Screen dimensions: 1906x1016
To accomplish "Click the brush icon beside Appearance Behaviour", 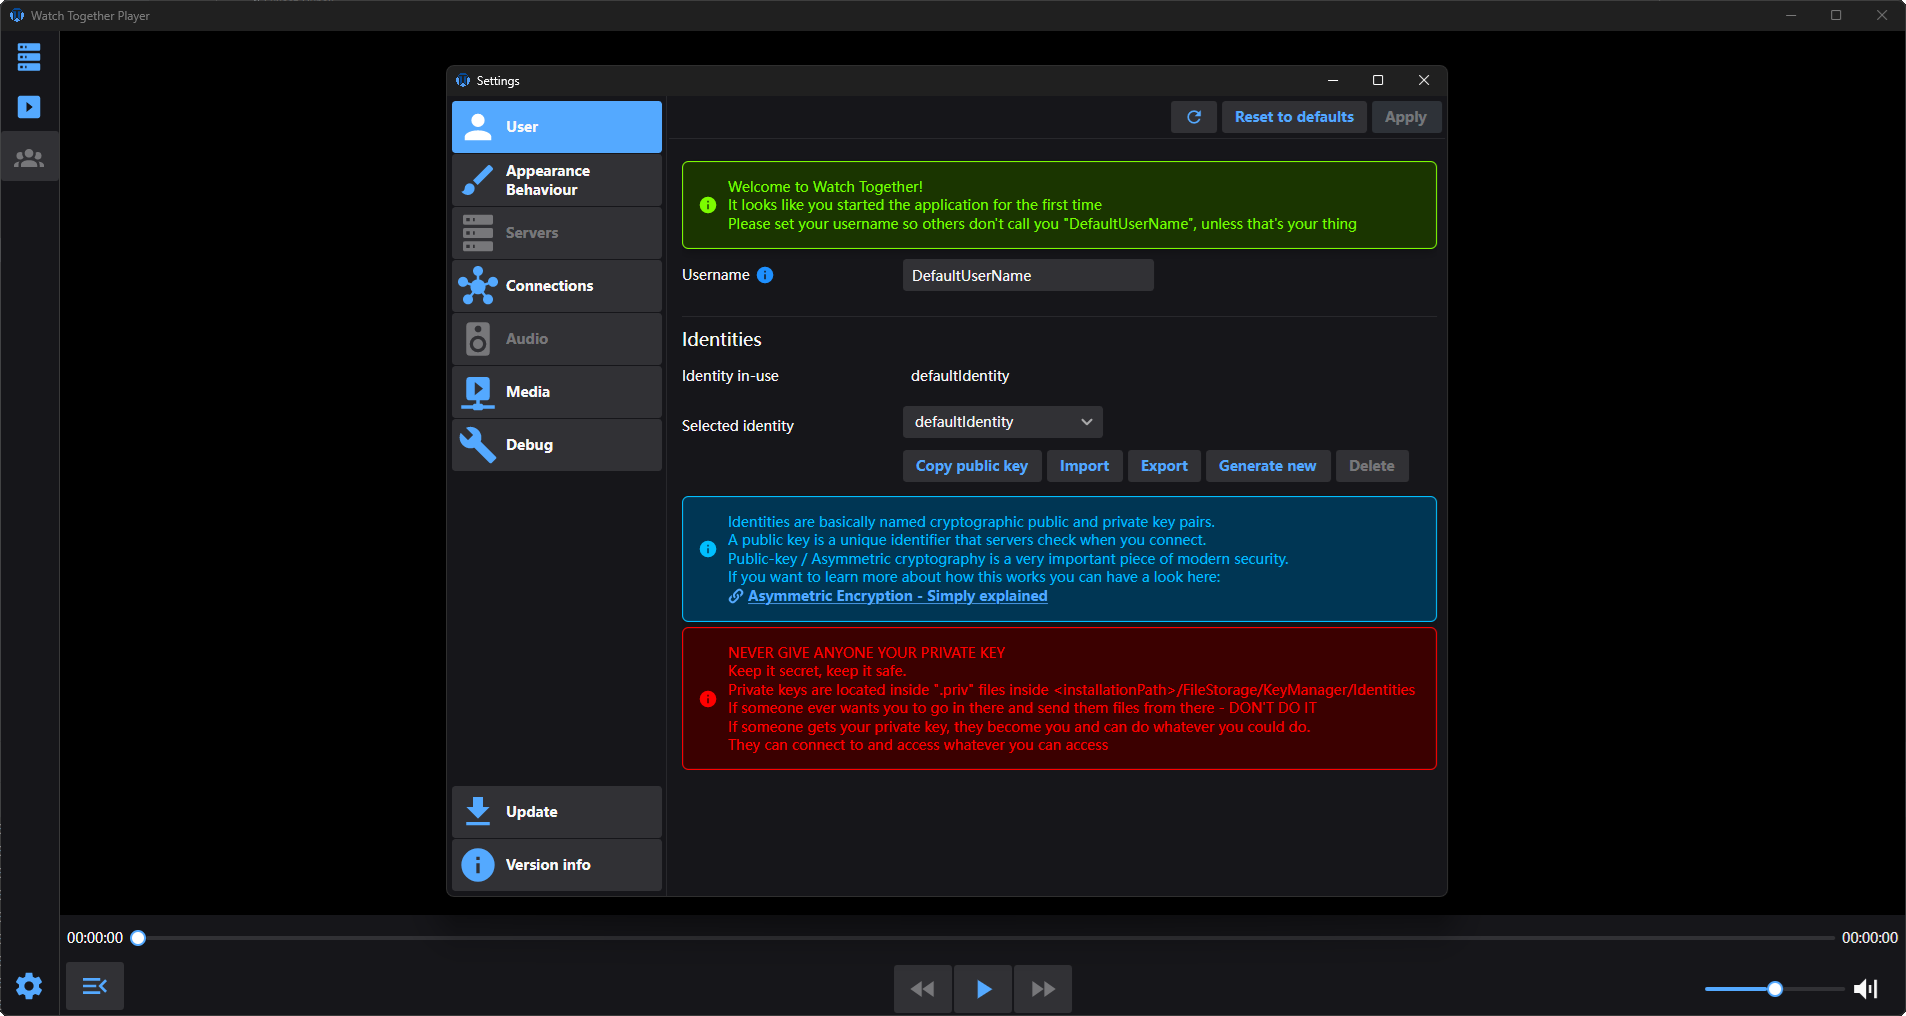I will click(478, 180).
